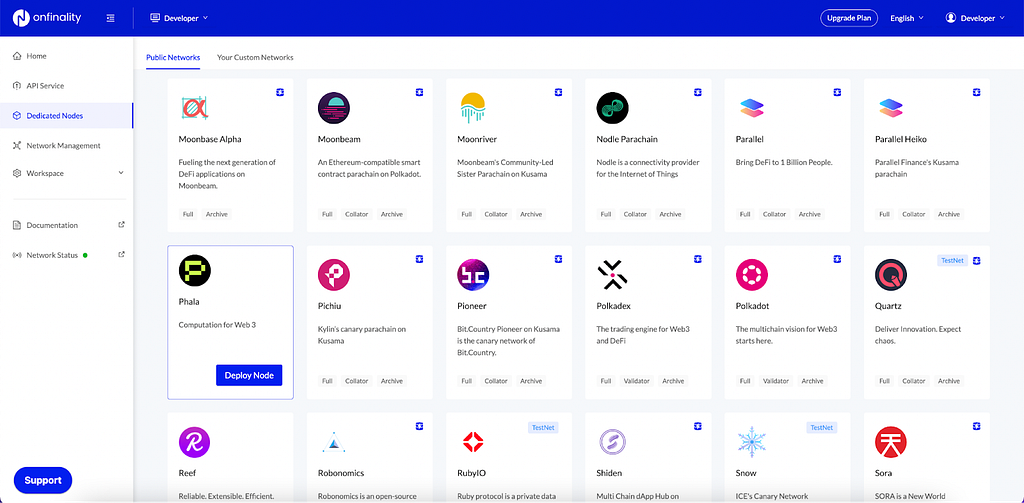
Task: Click the Deploy Node button on Phala
Action: pos(249,376)
